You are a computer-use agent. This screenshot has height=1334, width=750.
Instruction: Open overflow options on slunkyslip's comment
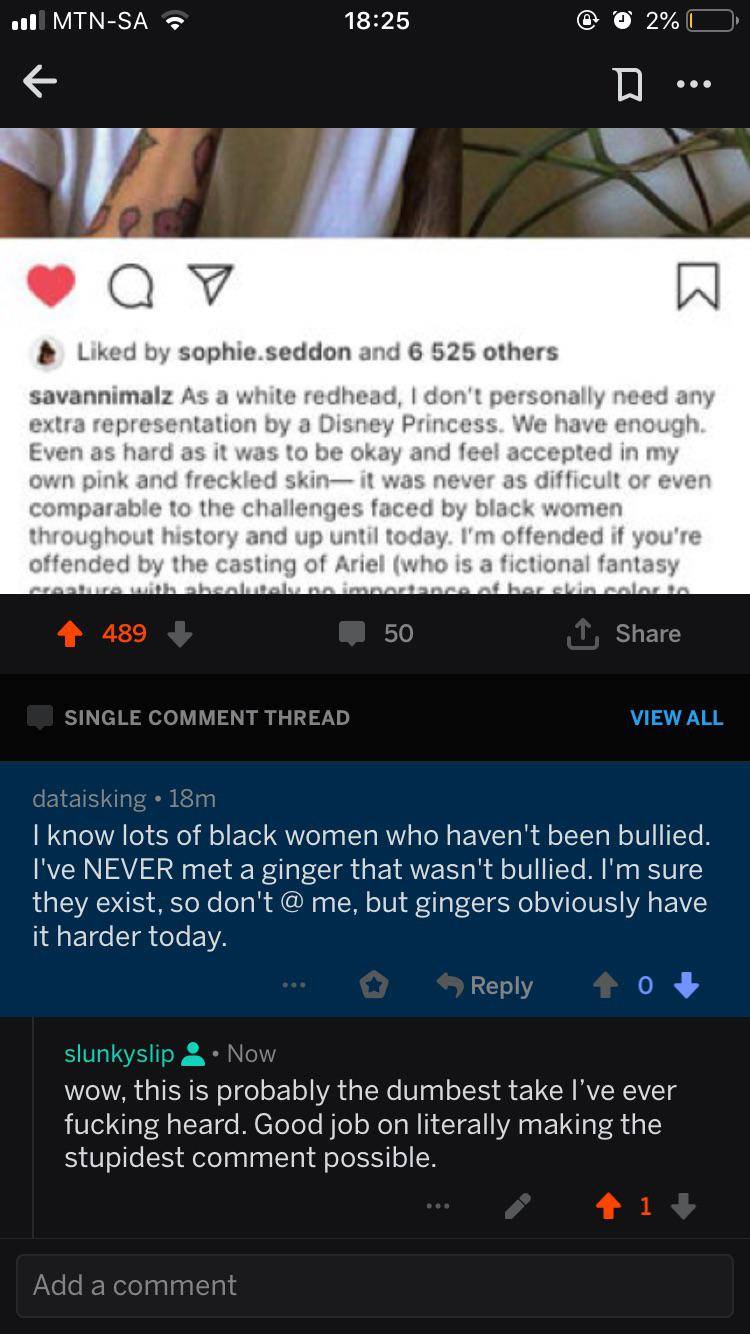pos(438,1205)
